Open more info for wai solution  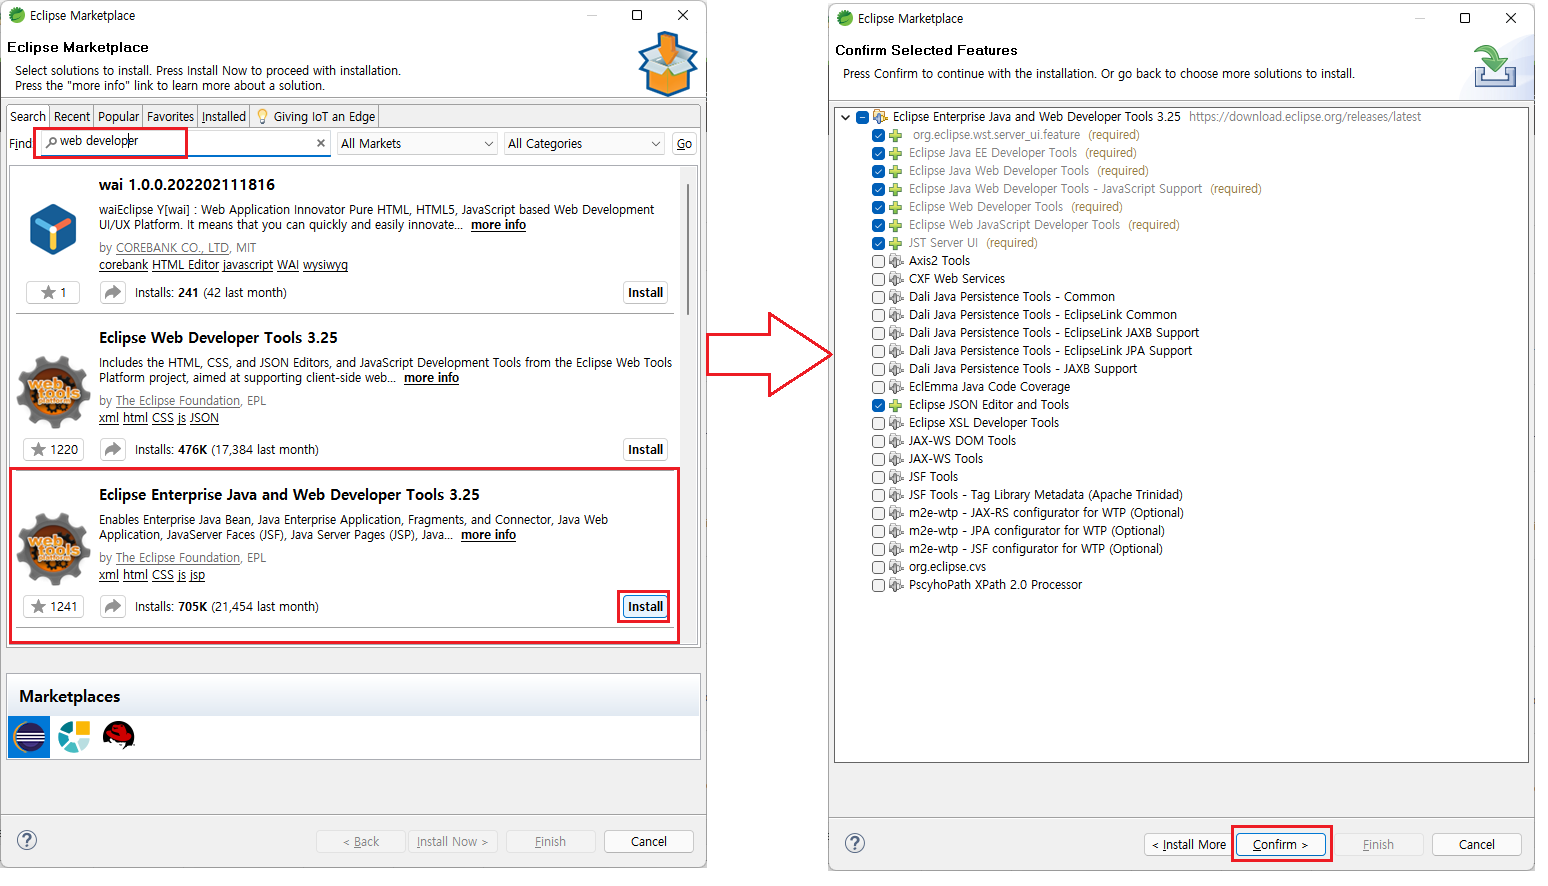498,225
